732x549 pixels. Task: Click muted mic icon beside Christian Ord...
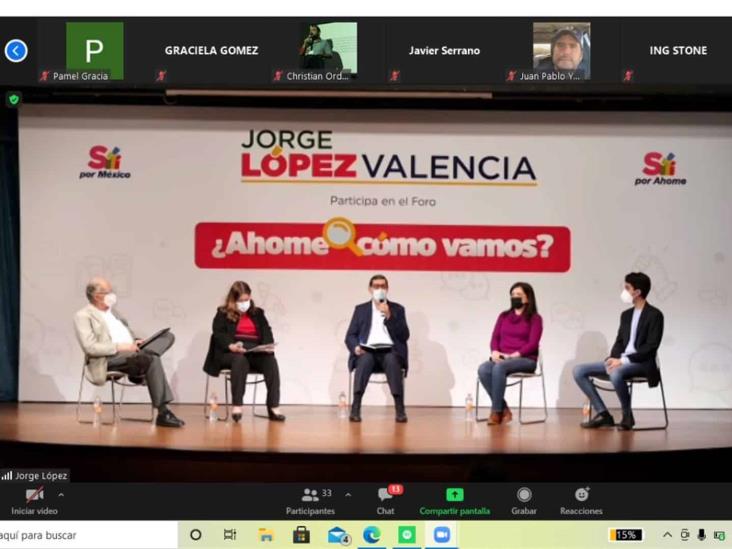278,76
